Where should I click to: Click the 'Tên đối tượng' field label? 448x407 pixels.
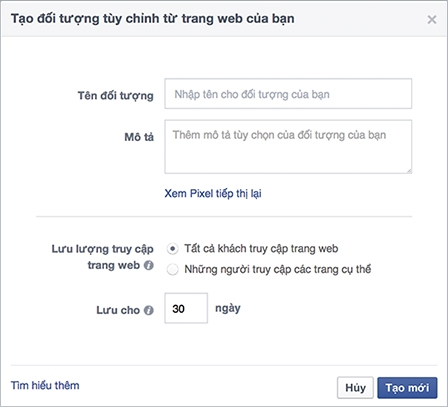tap(115, 96)
